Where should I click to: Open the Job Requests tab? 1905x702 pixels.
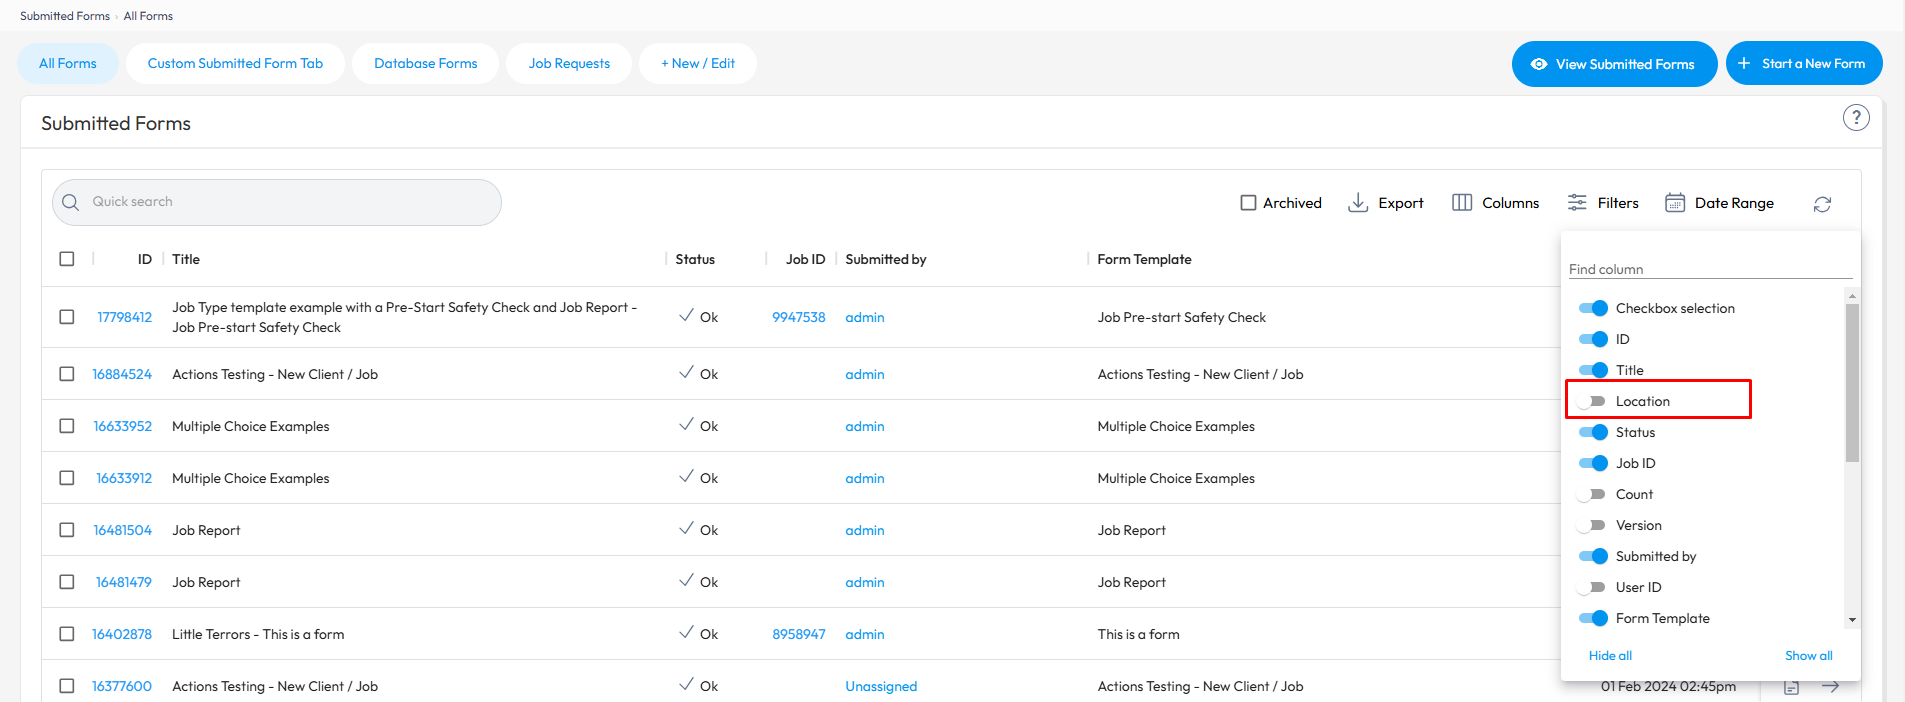pos(569,63)
